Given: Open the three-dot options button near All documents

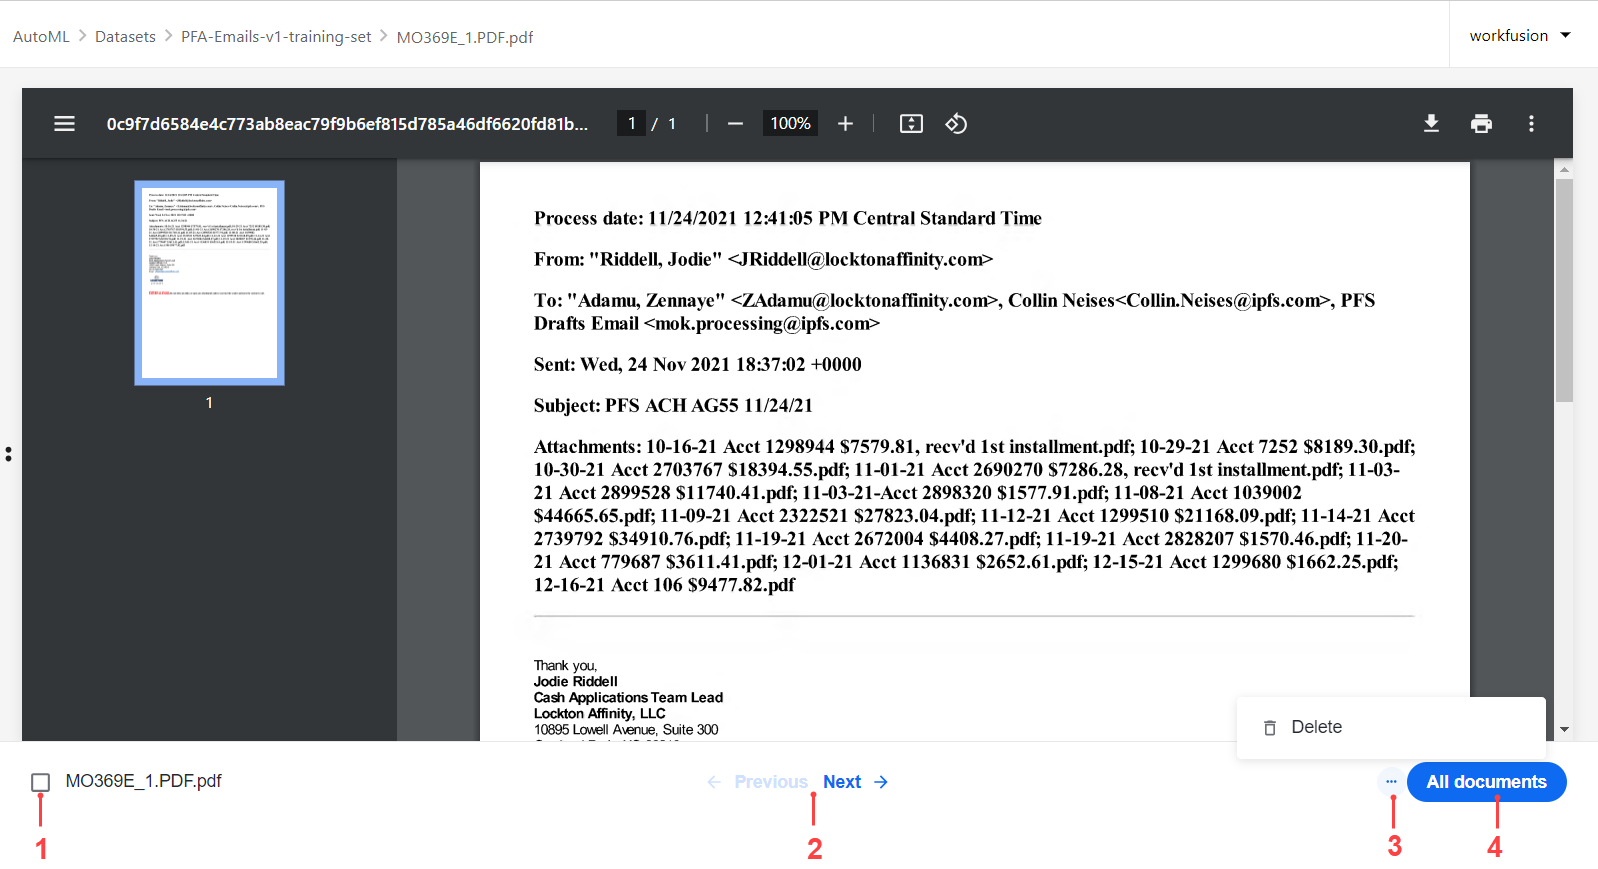Looking at the screenshot, I should [x=1391, y=782].
